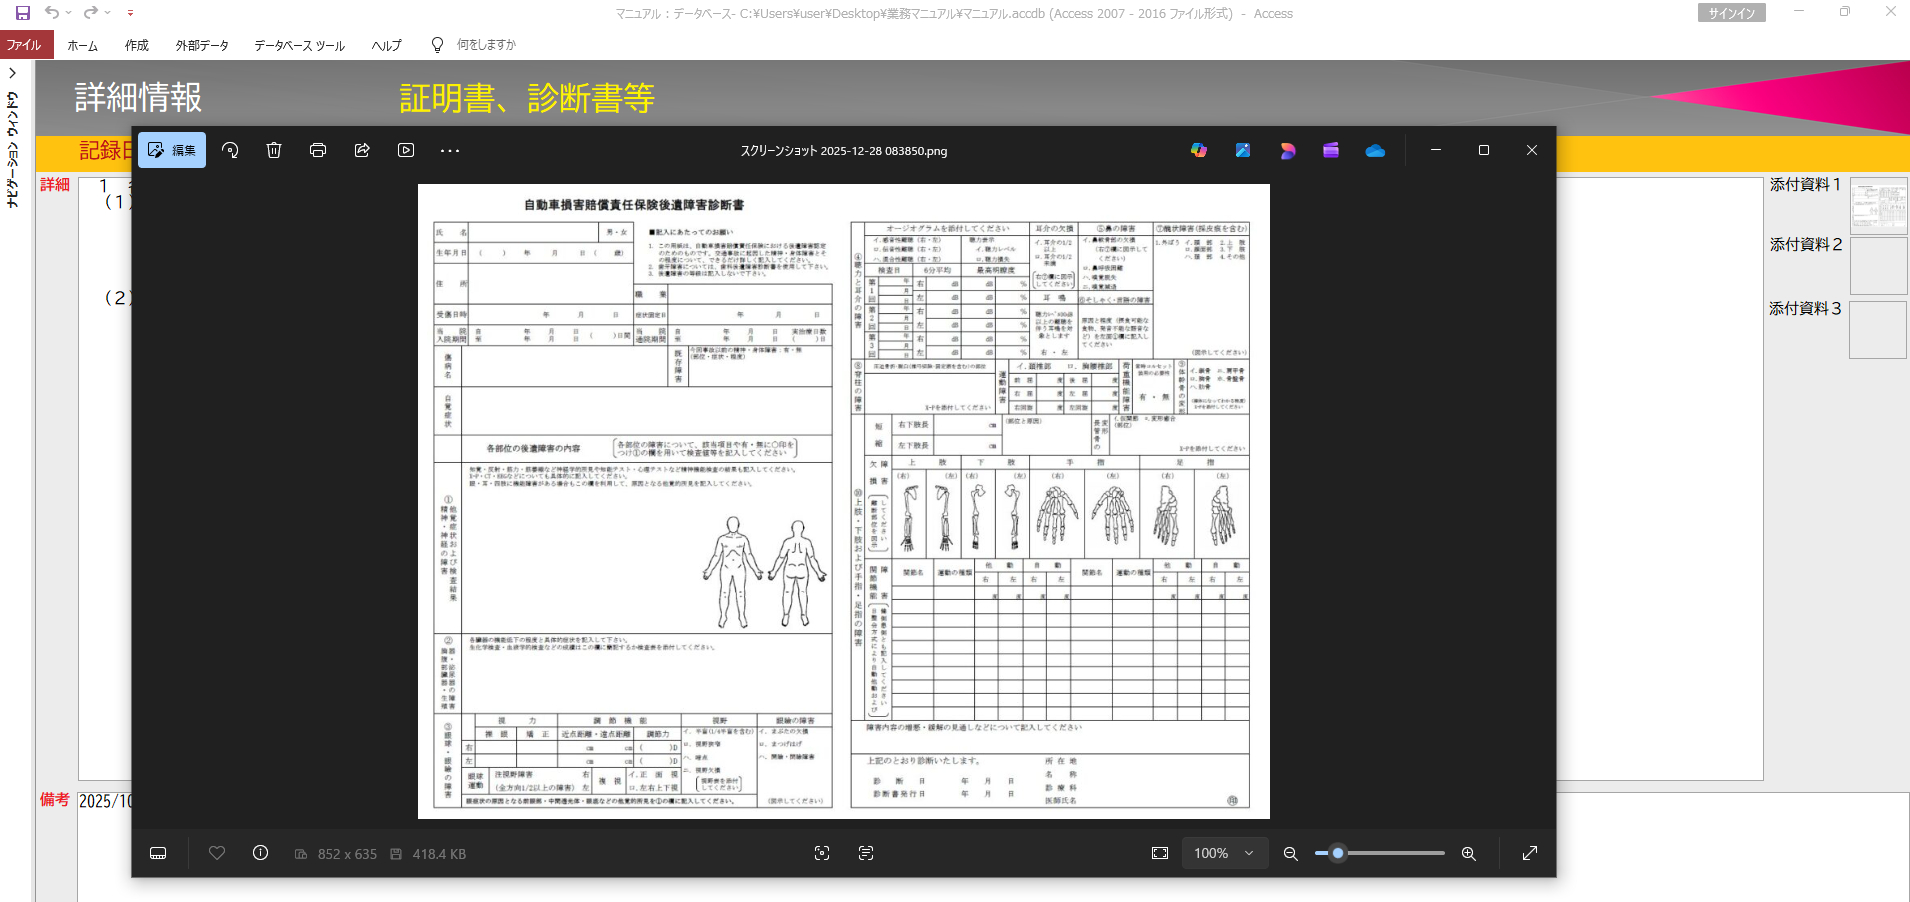Image resolution: width=1910 pixels, height=902 pixels.
Task: Delete the image with trash icon
Action: pyautogui.click(x=274, y=150)
